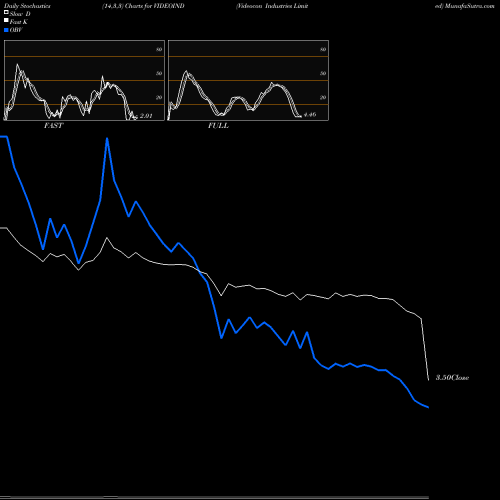The height and width of the screenshot is (500, 500).
Task: Click the 20 level label in FULL chart
Action: click(x=323, y=97)
